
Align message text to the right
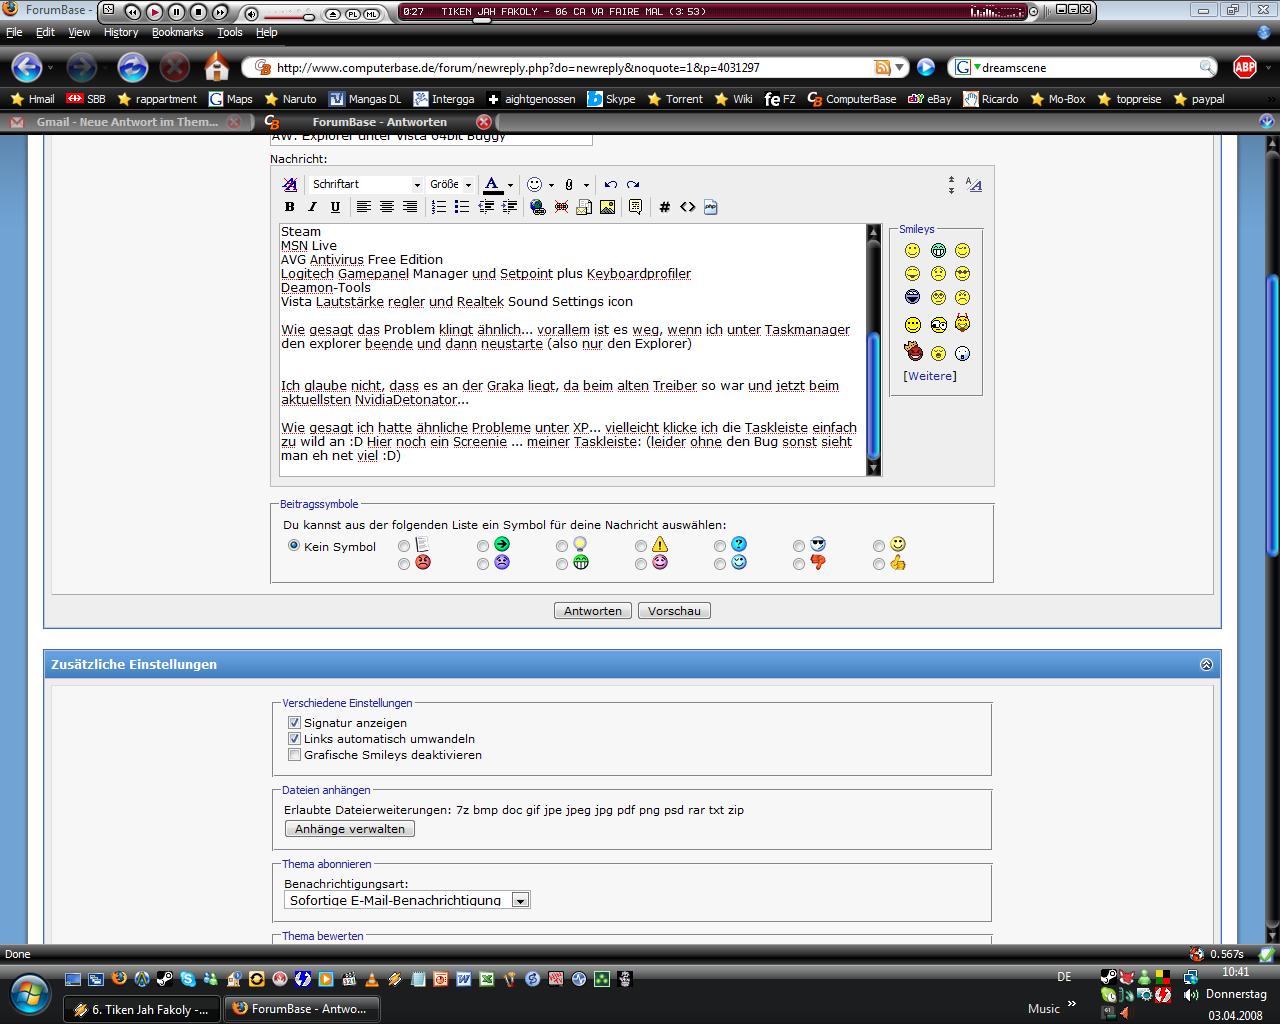pos(410,207)
